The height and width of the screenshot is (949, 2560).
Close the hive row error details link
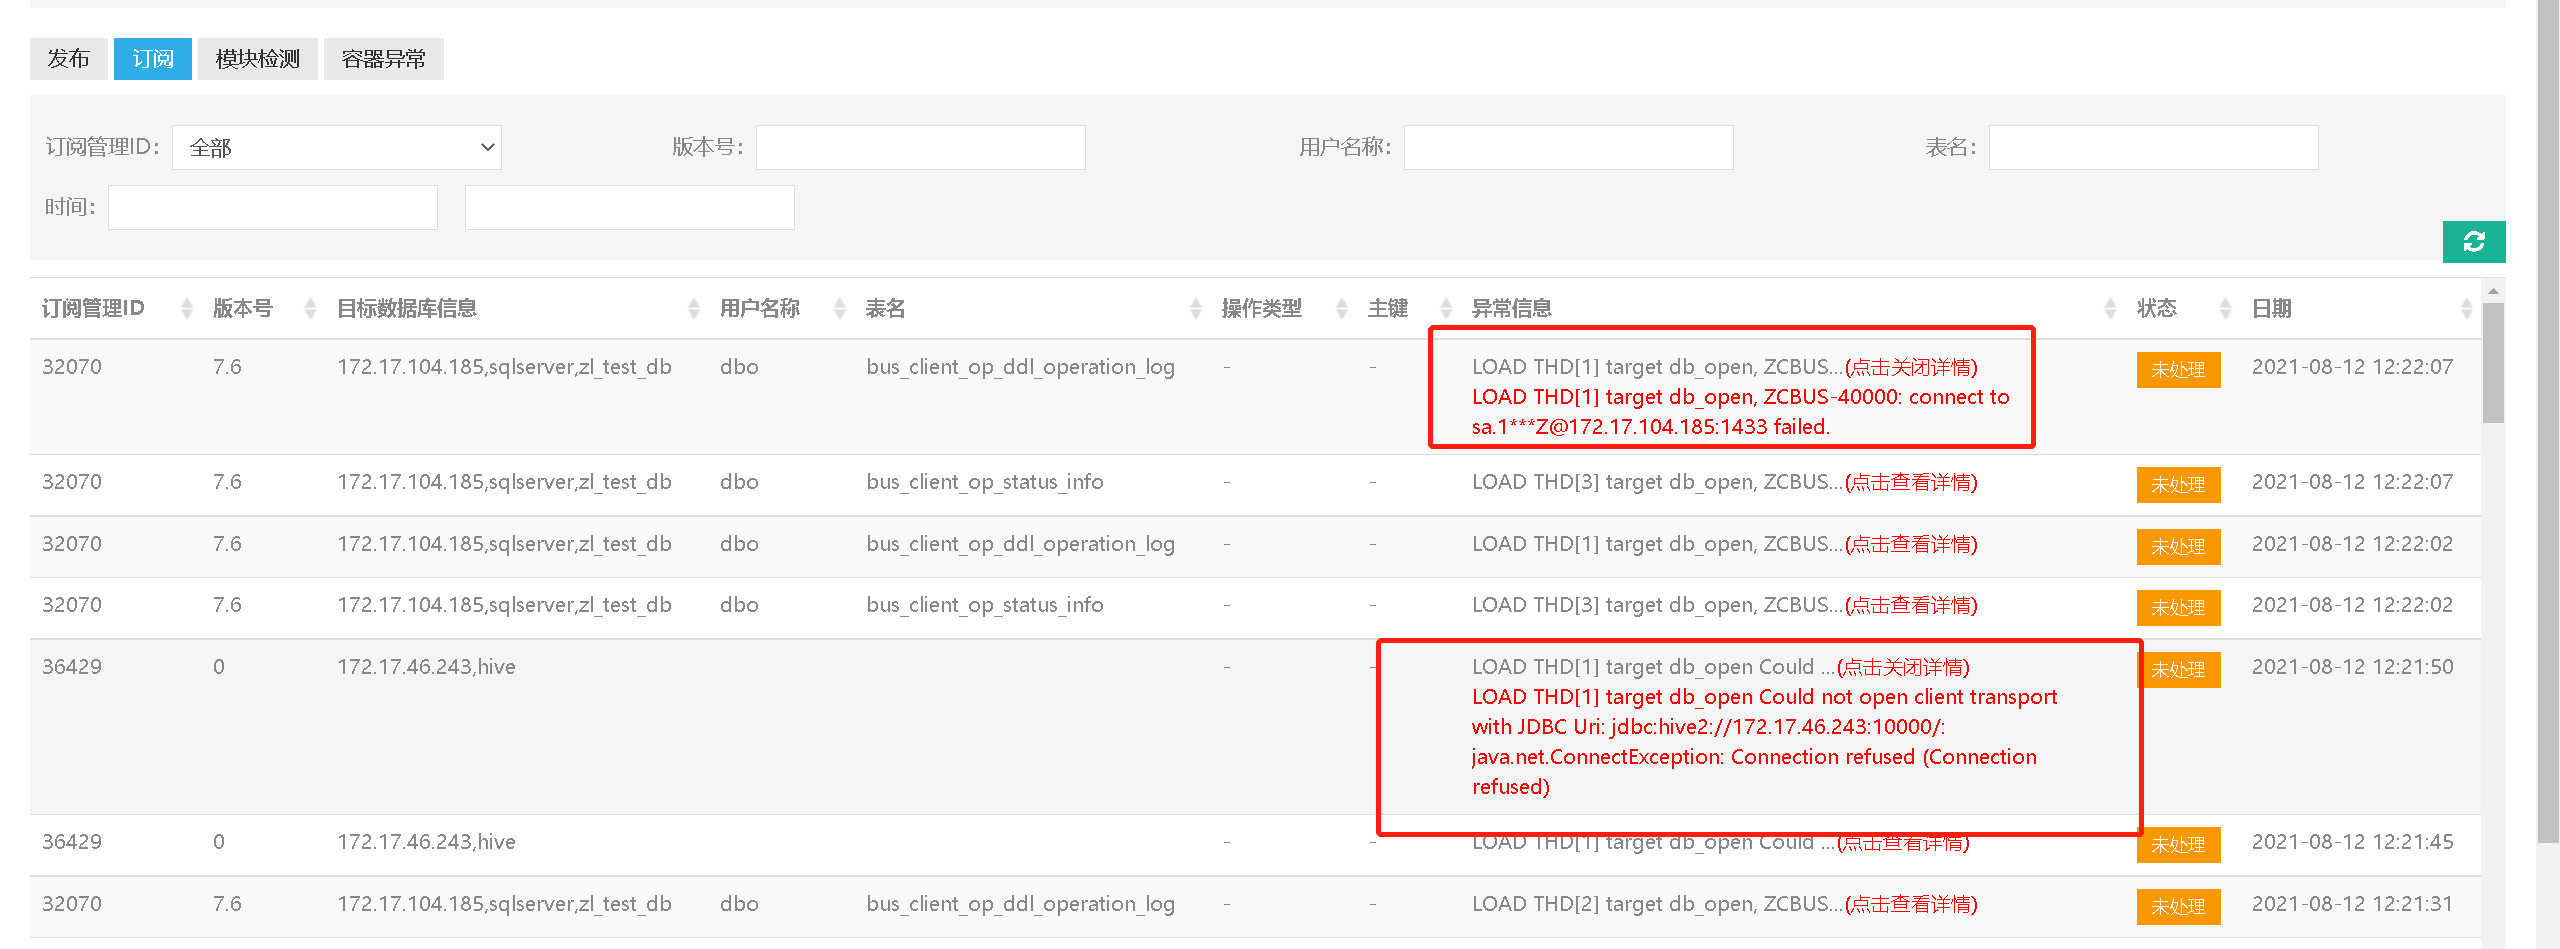pos(1903,667)
